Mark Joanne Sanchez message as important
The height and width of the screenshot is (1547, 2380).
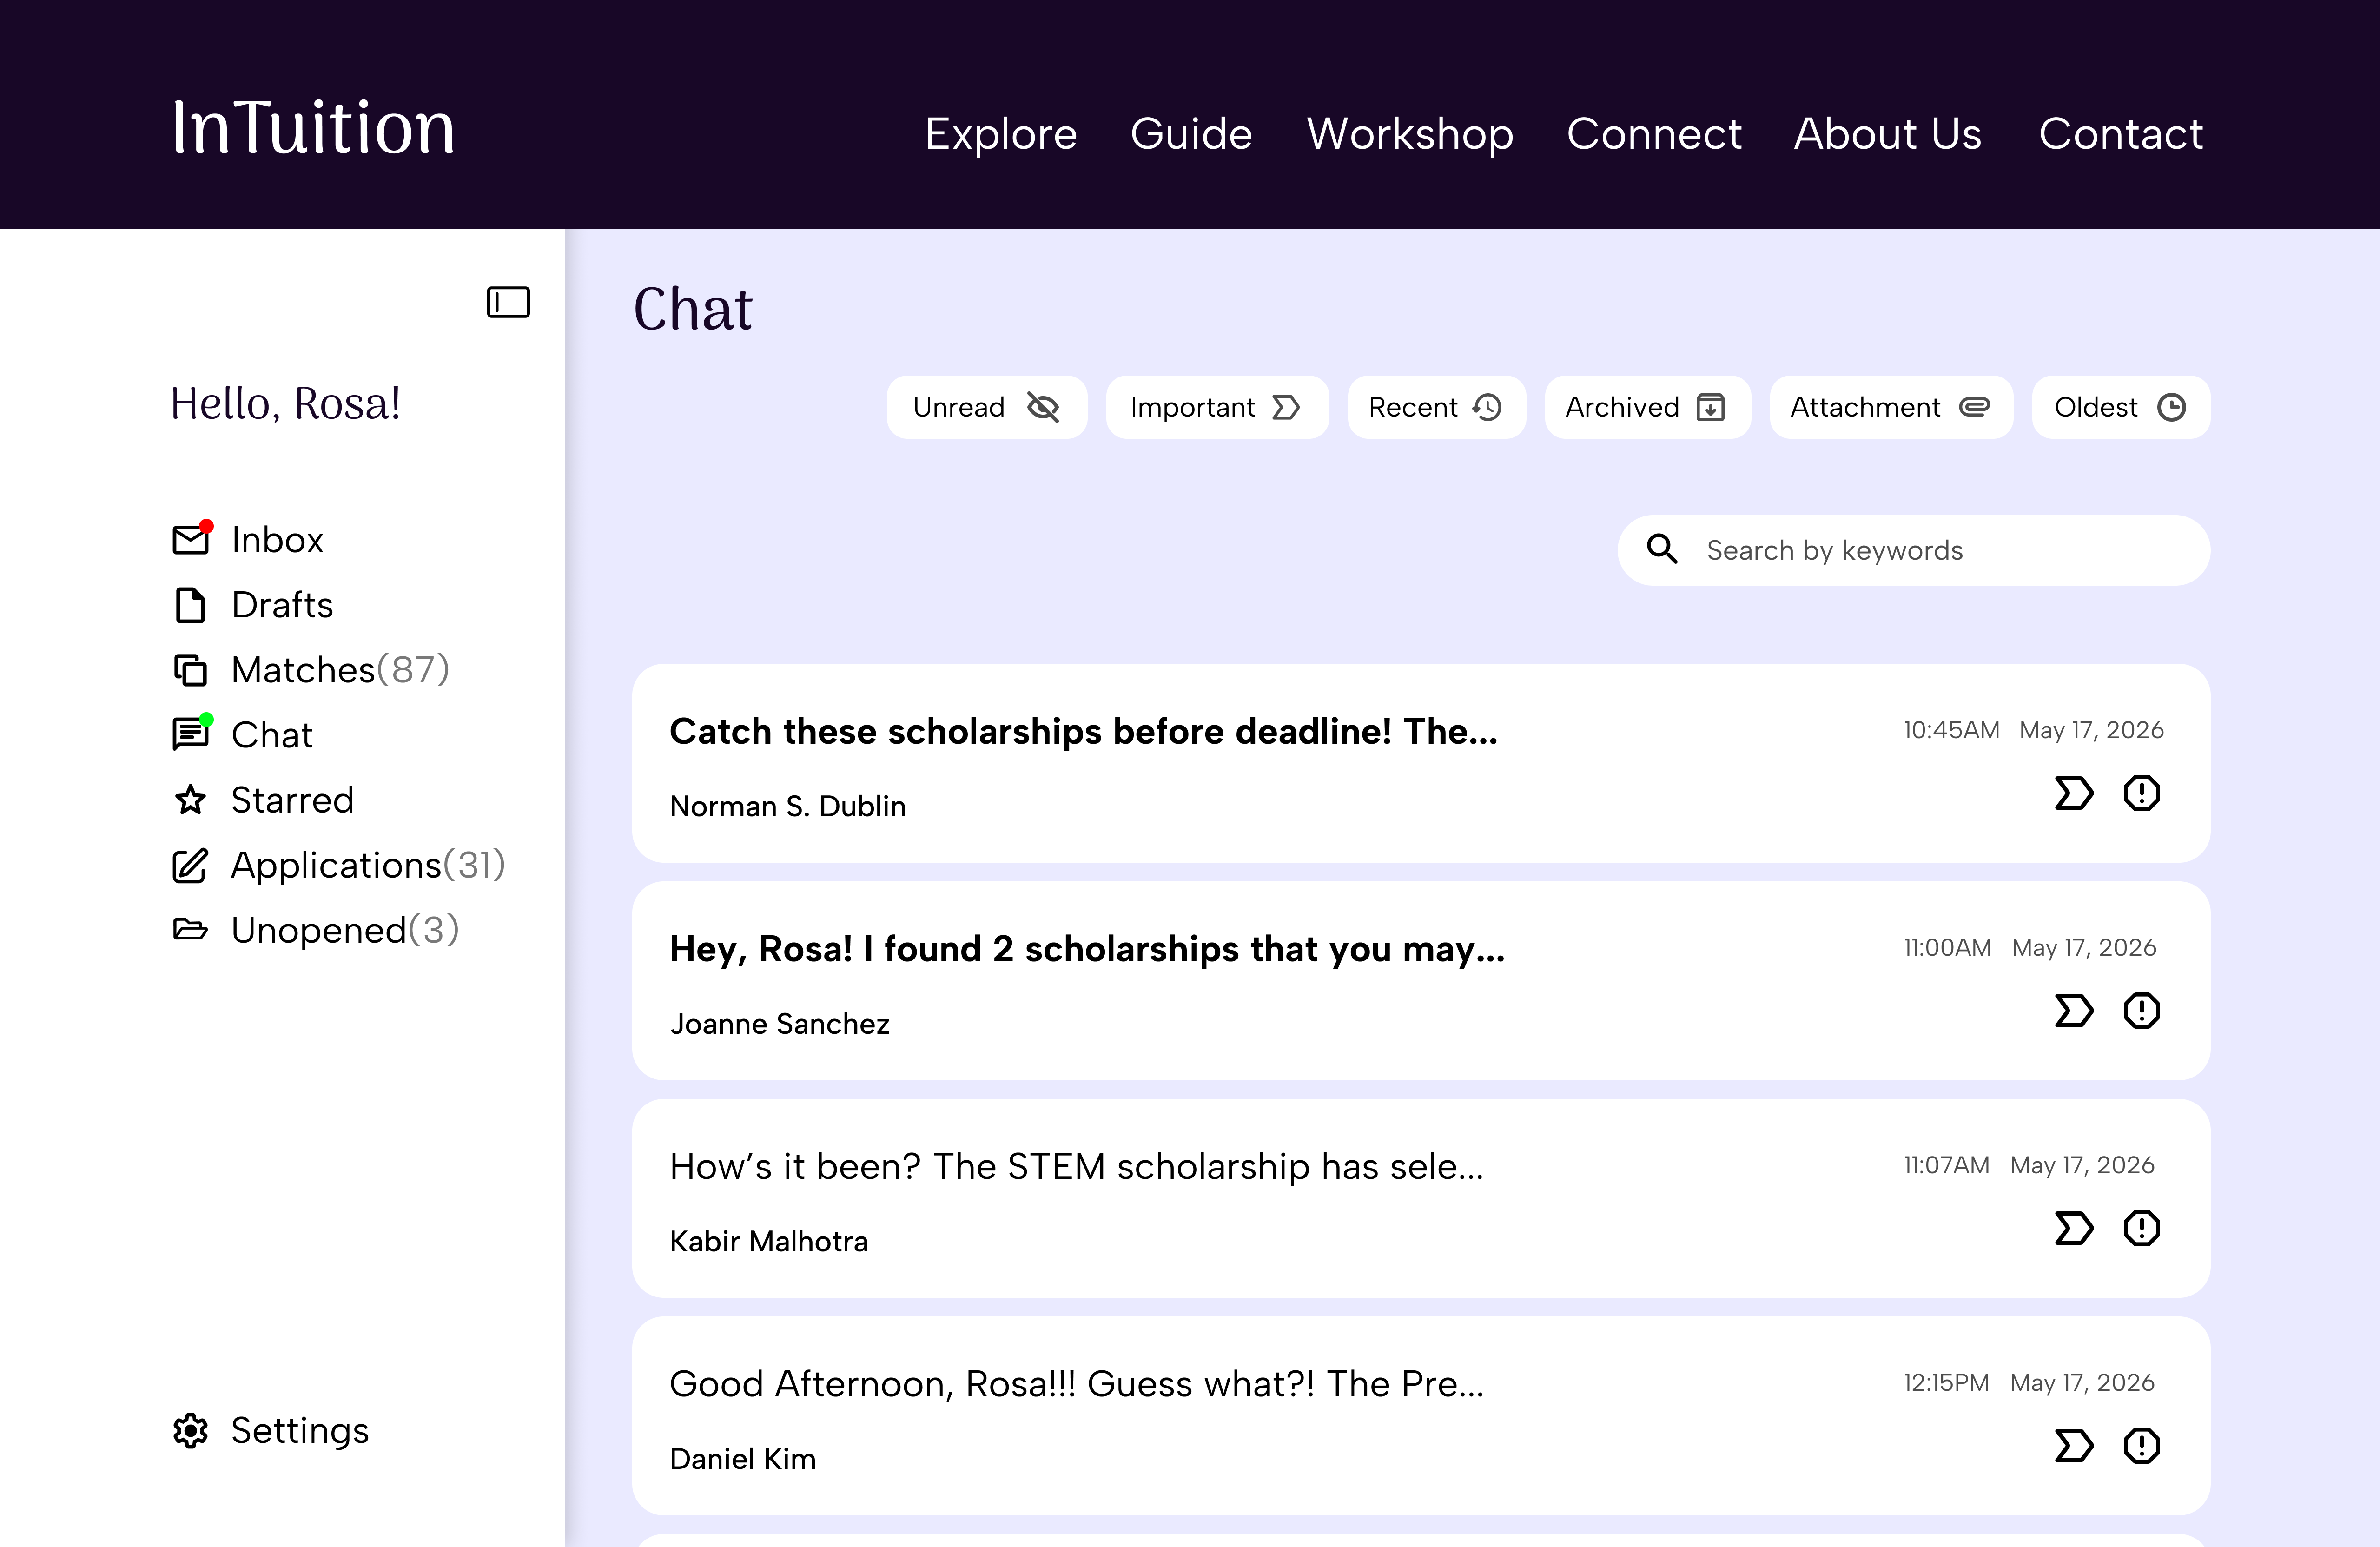(2073, 1011)
